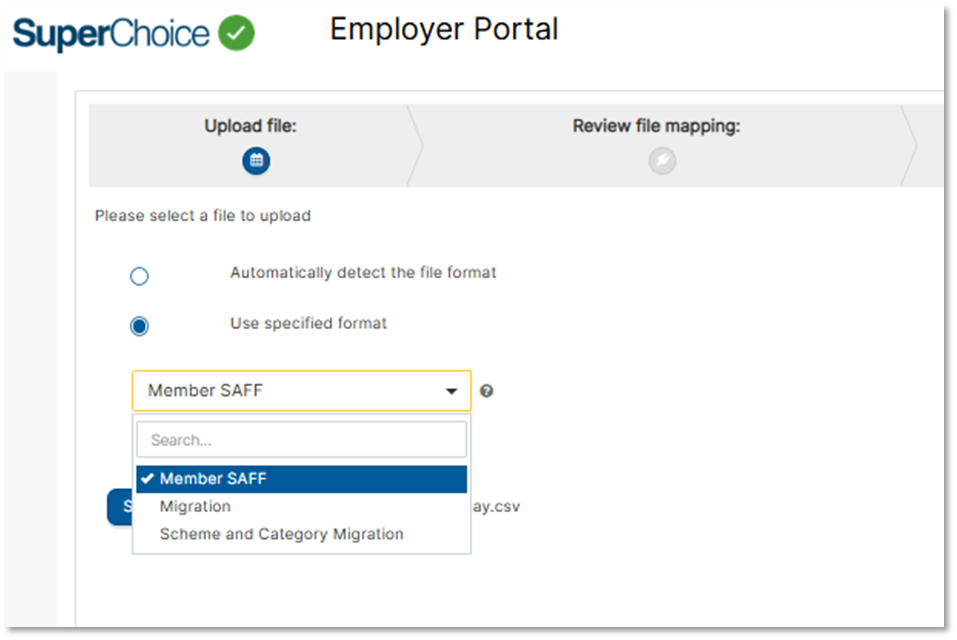
Task: Select the Use specified format option
Action: [x=139, y=326]
